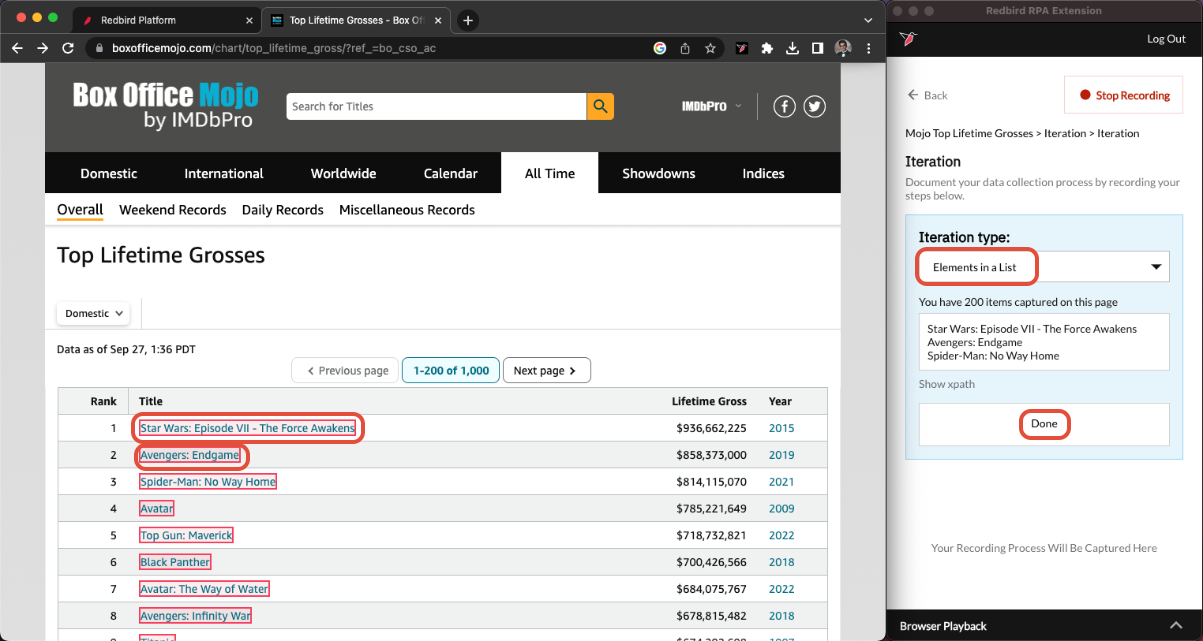The width and height of the screenshot is (1203, 641).
Task: Click the 1-200 of 1,000 button
Action: (x=451, y=370)
